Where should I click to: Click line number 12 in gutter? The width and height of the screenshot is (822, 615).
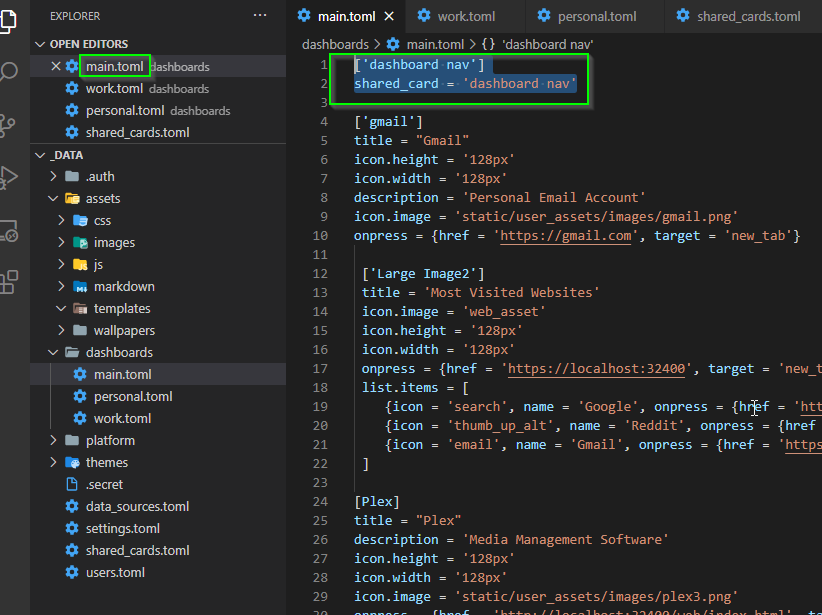(x=320, y=274)
